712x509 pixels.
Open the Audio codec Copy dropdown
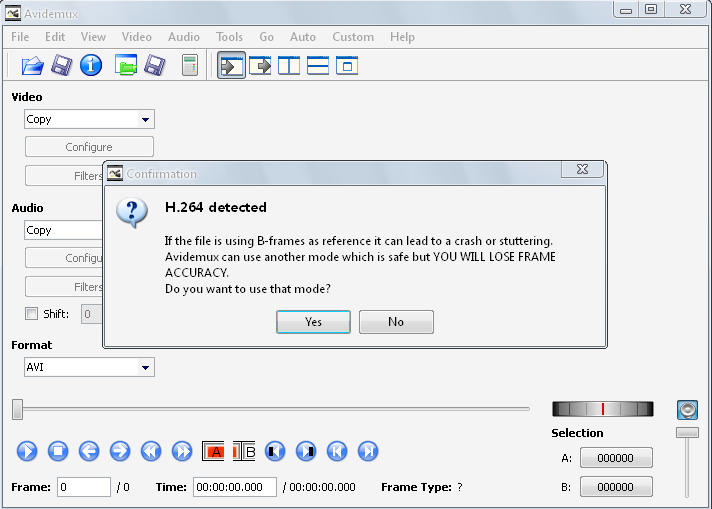[64, 230]
